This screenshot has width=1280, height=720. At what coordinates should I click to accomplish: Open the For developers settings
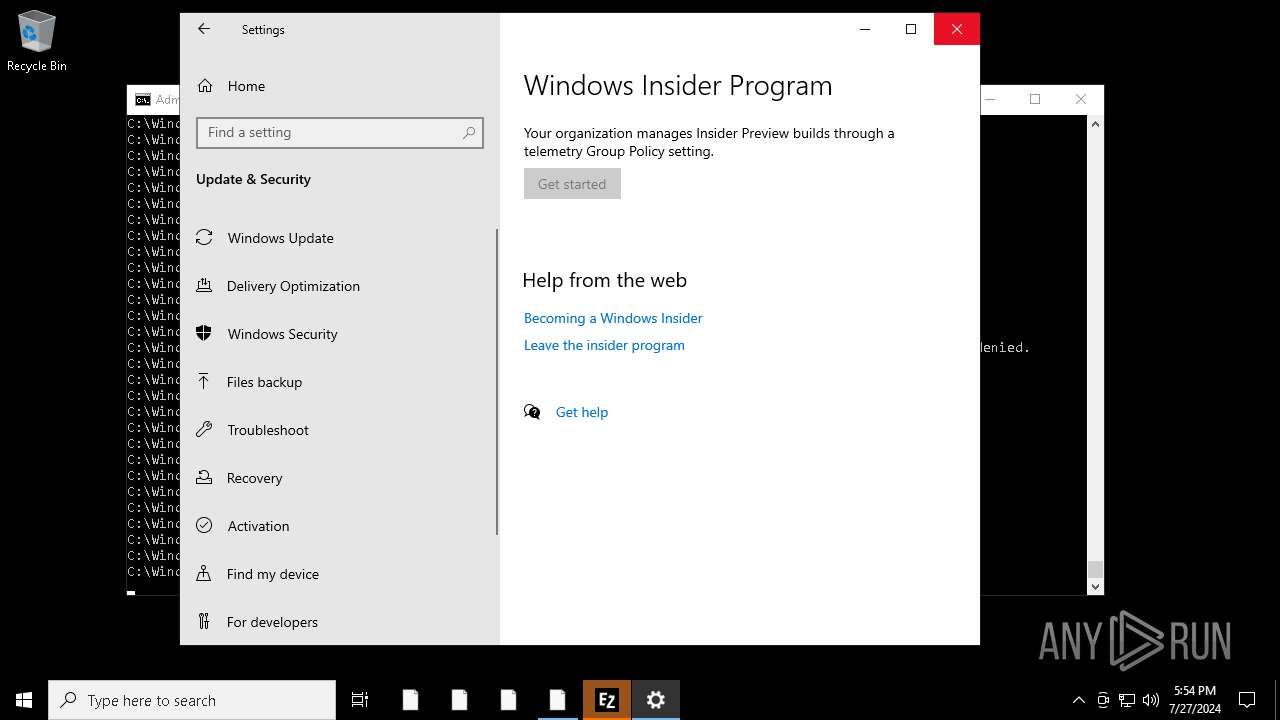(x=338, y=622)
